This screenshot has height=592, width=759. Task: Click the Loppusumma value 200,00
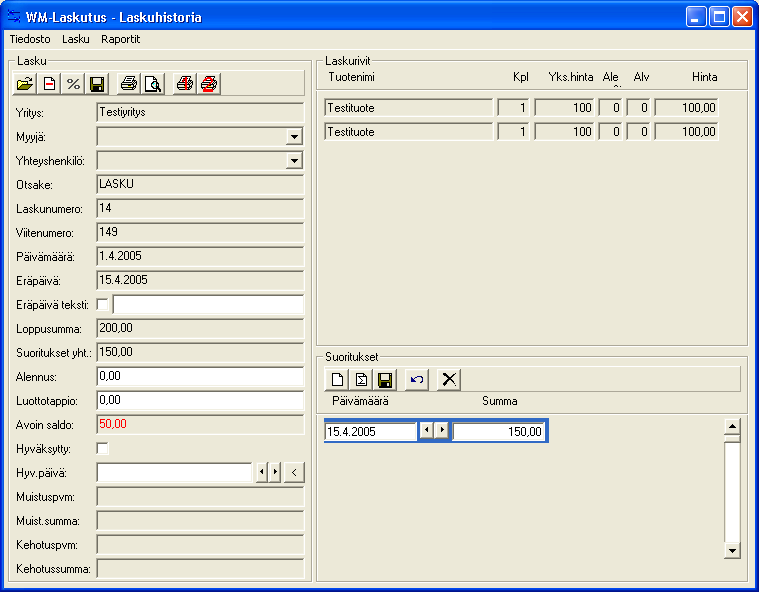pos(200,329)
